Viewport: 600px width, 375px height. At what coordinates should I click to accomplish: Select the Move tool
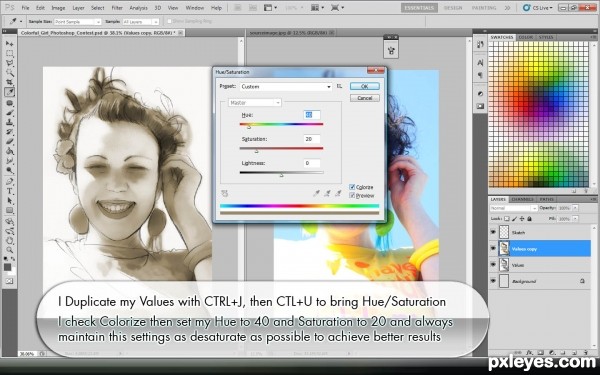[9, 43]
